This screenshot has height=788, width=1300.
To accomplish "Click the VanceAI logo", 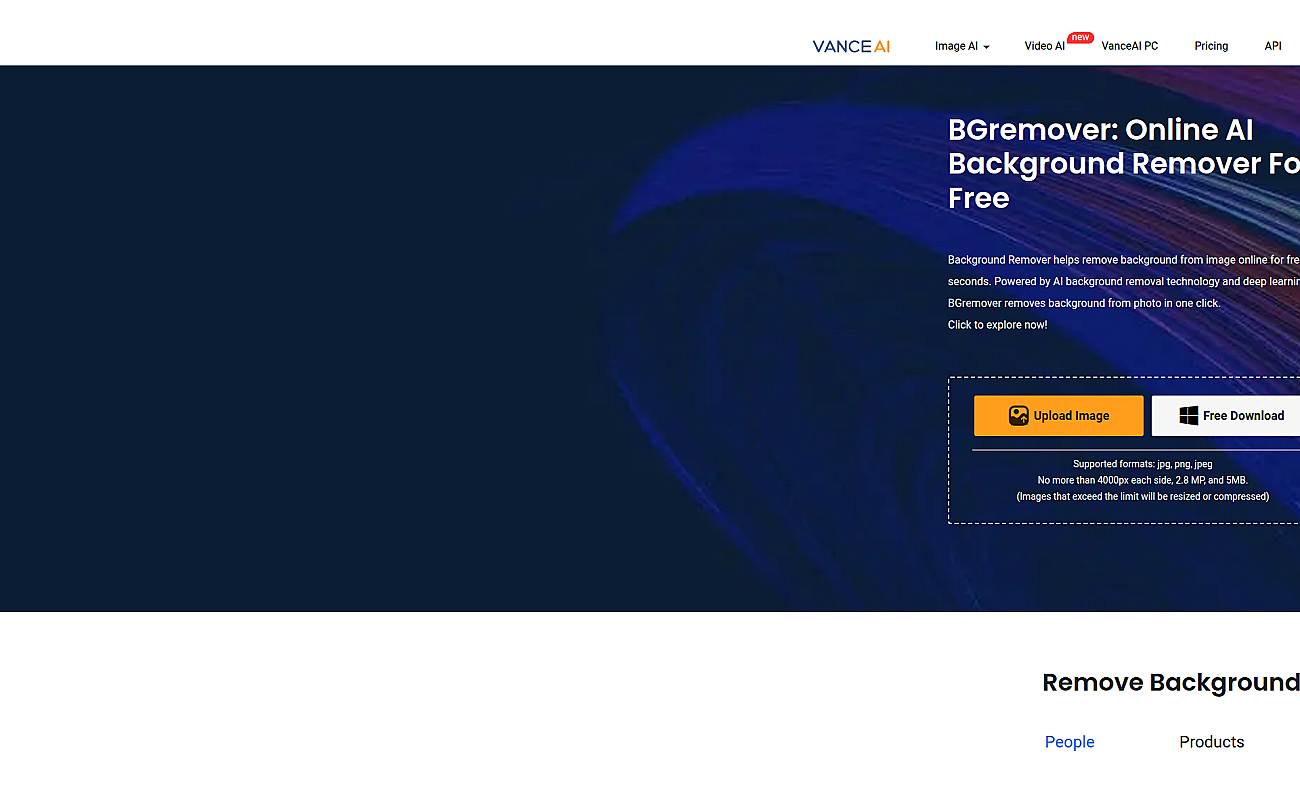I will click(851, 46).
